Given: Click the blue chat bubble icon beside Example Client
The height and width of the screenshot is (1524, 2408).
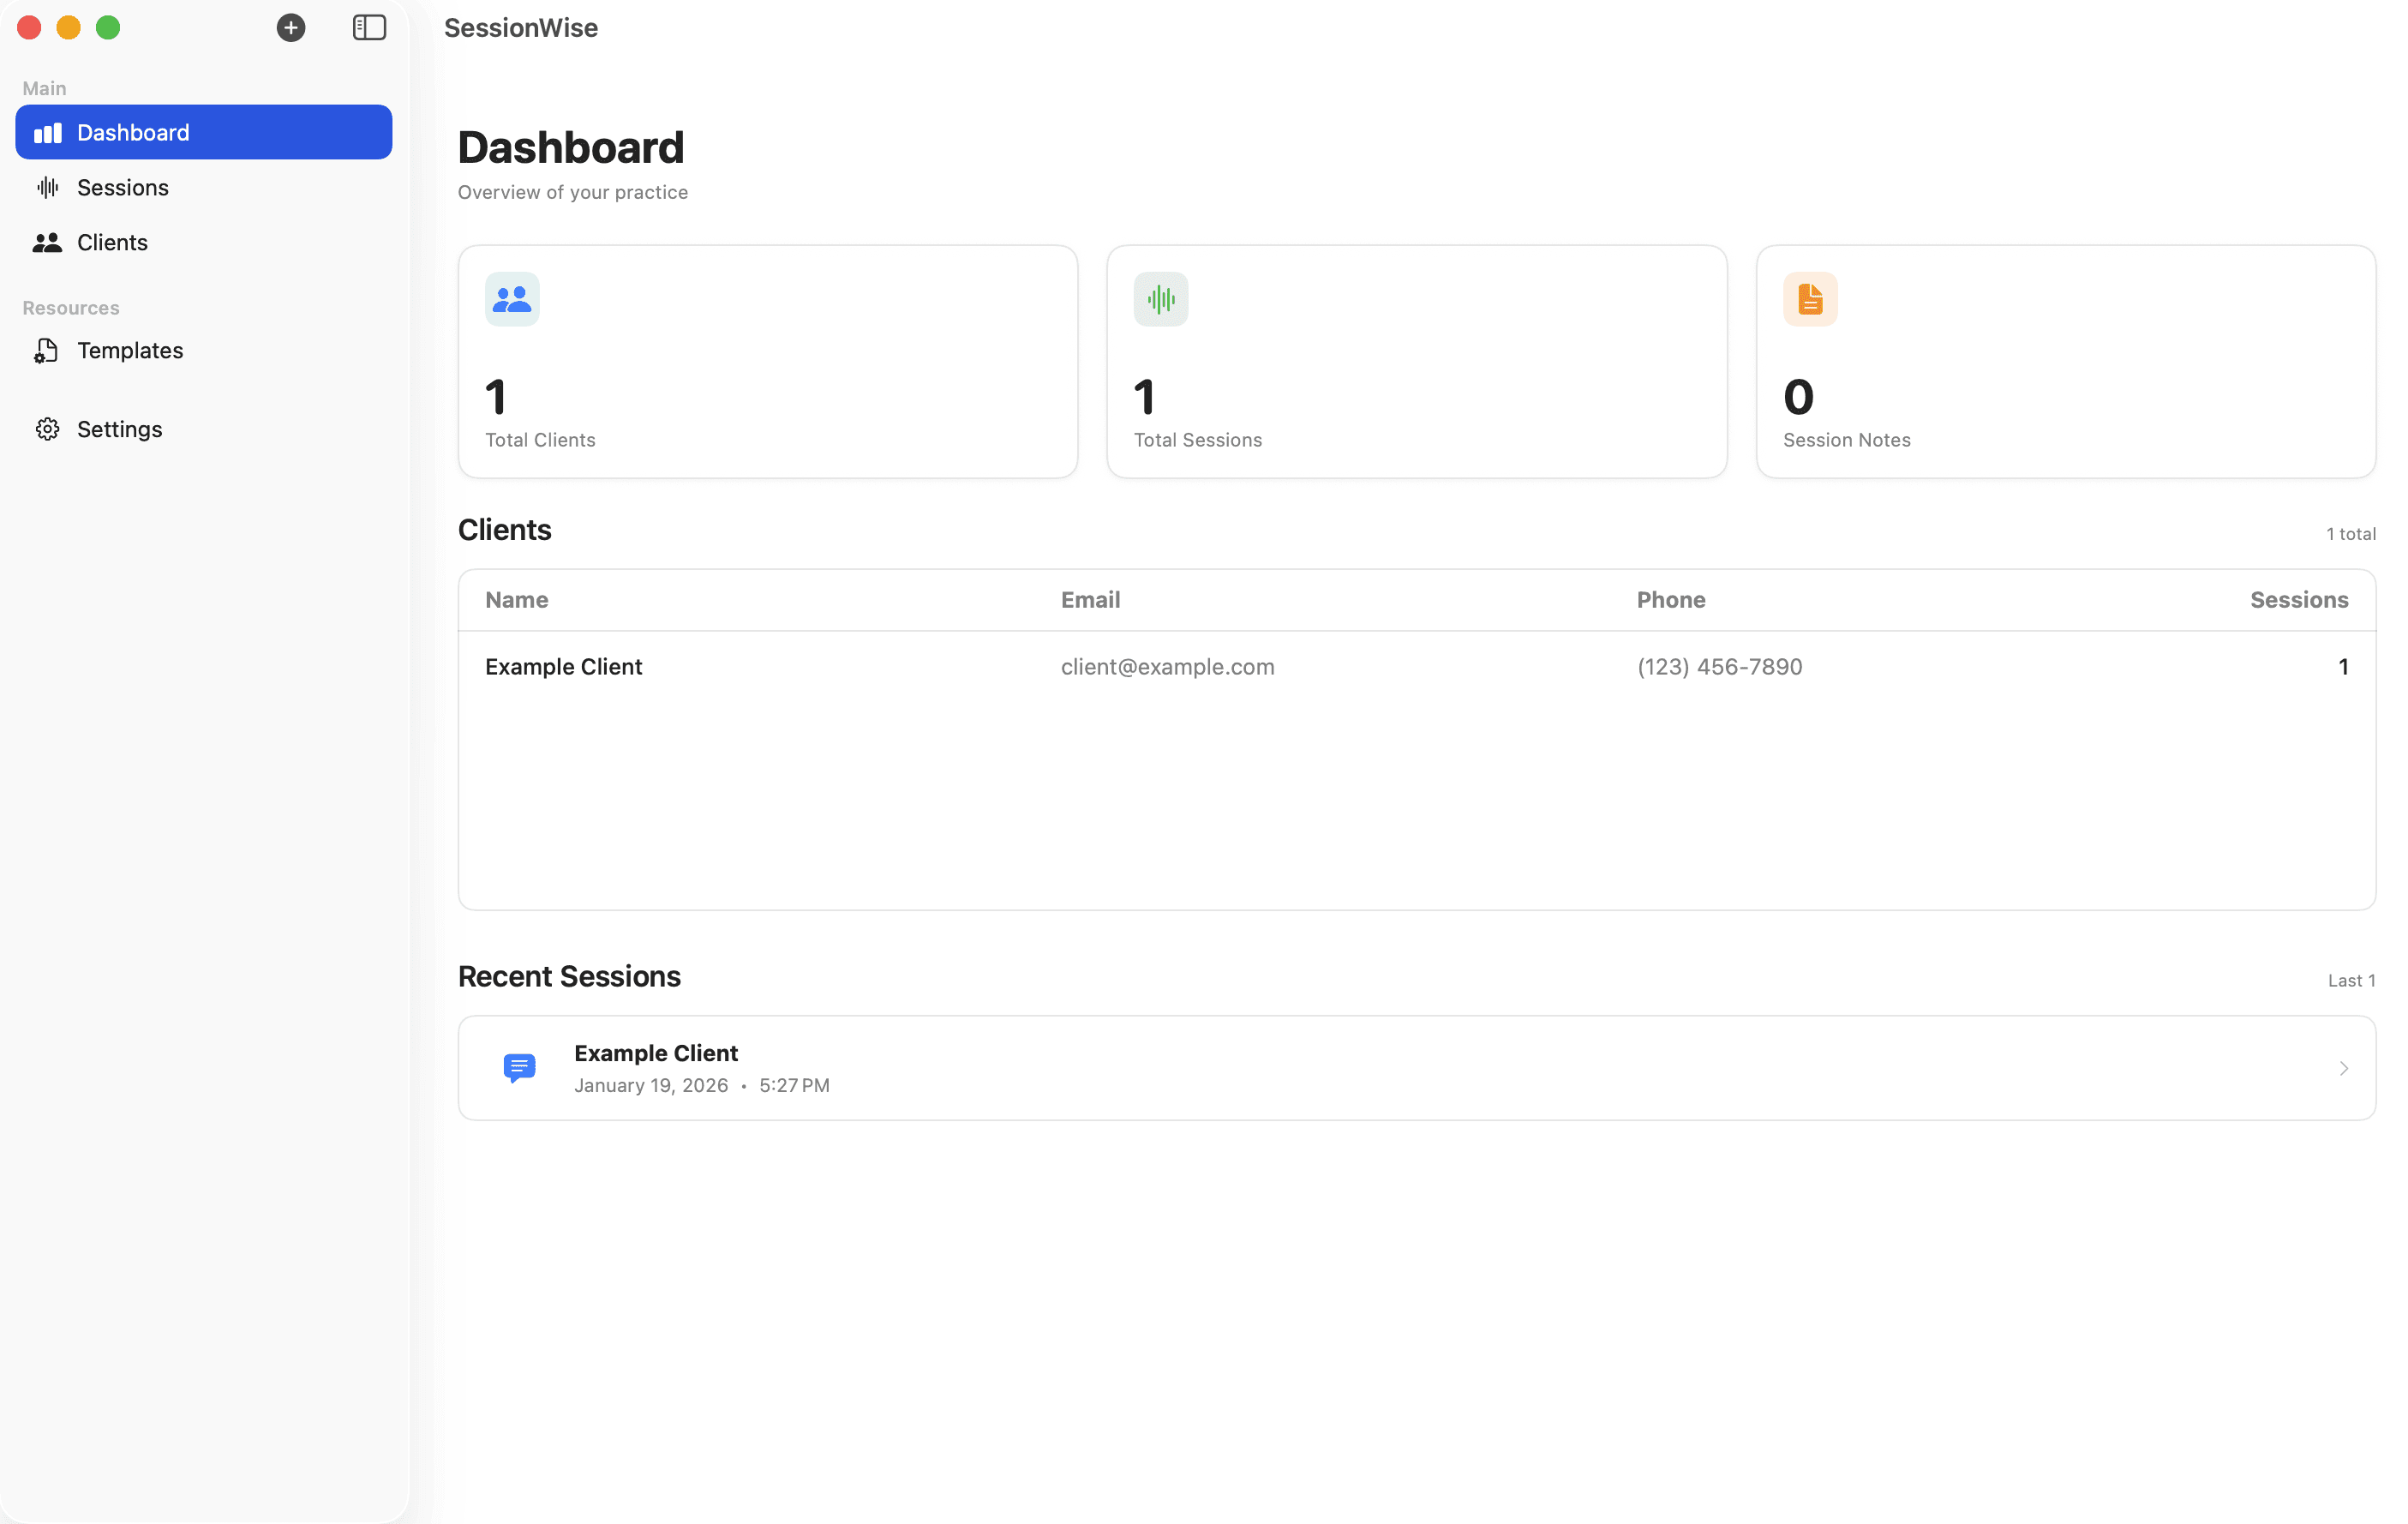Looking at the screenshot, I should pos(519,1067).
